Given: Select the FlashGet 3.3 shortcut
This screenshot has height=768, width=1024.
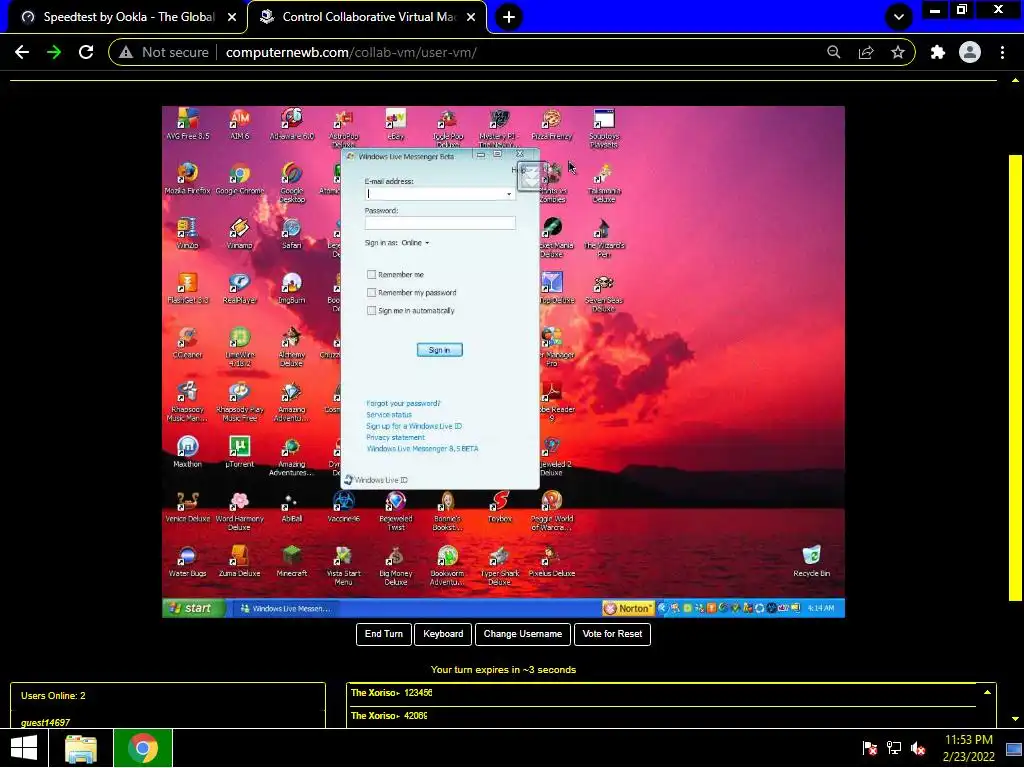Looking at the screenshot, I should tap(187, 288).
